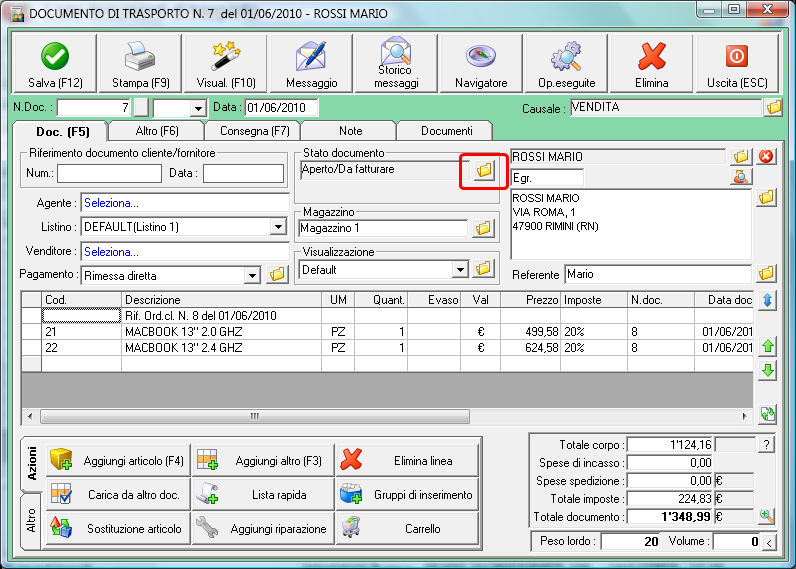This screenshot has height=569, width=796.
Task: Open Stato documento folder icon
Action: tap(484, 170)
